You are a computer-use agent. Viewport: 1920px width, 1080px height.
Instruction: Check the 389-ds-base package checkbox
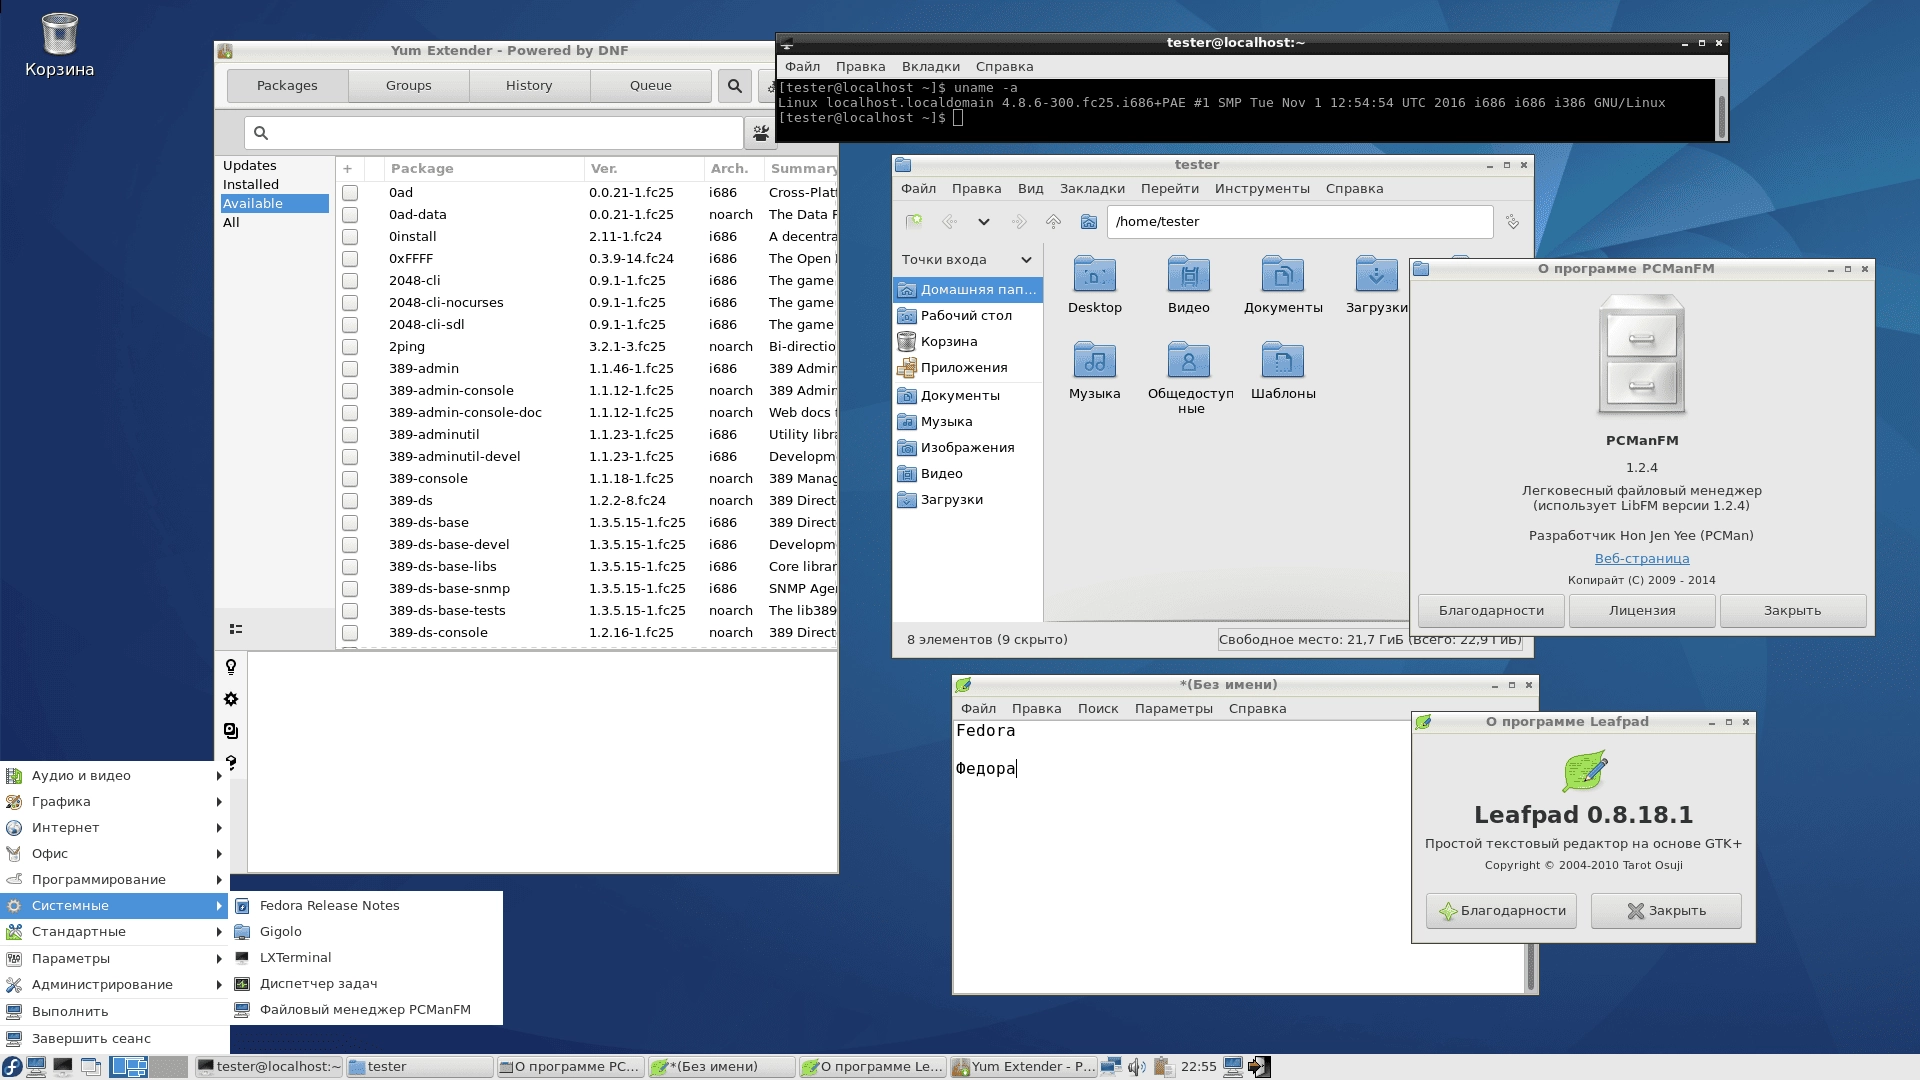click(x=350, y=523)
